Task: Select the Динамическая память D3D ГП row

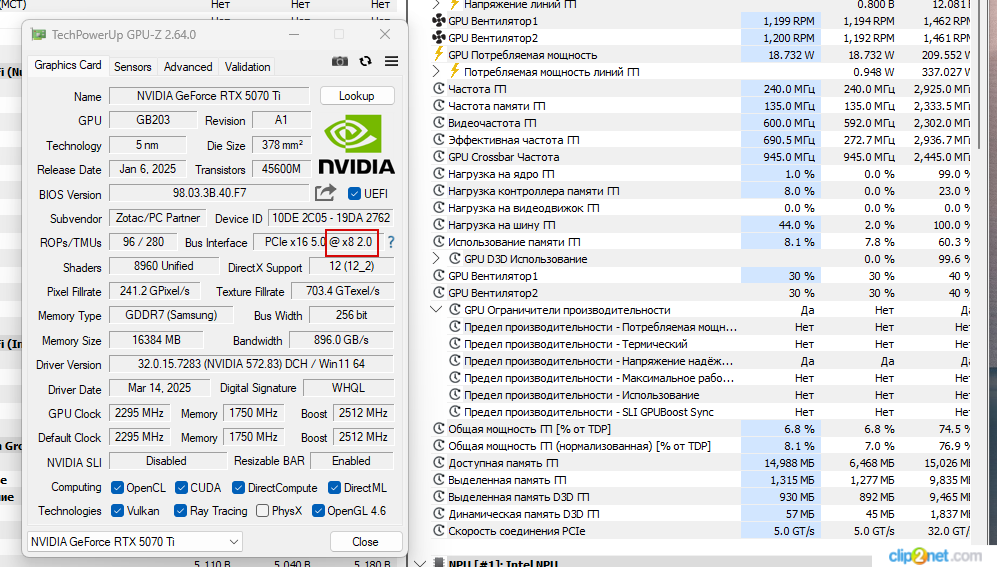Action: (699, 514)
